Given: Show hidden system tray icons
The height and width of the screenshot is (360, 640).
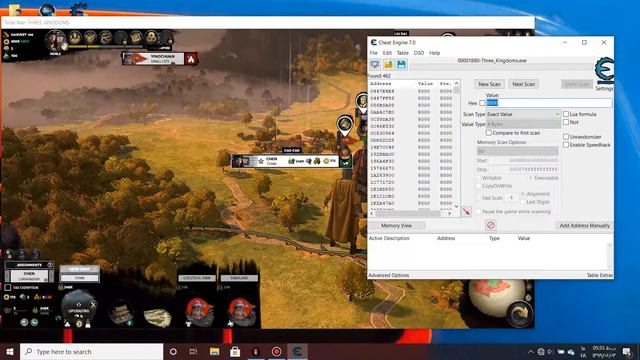Looking at the screenshot, I should tap(531, 351).
